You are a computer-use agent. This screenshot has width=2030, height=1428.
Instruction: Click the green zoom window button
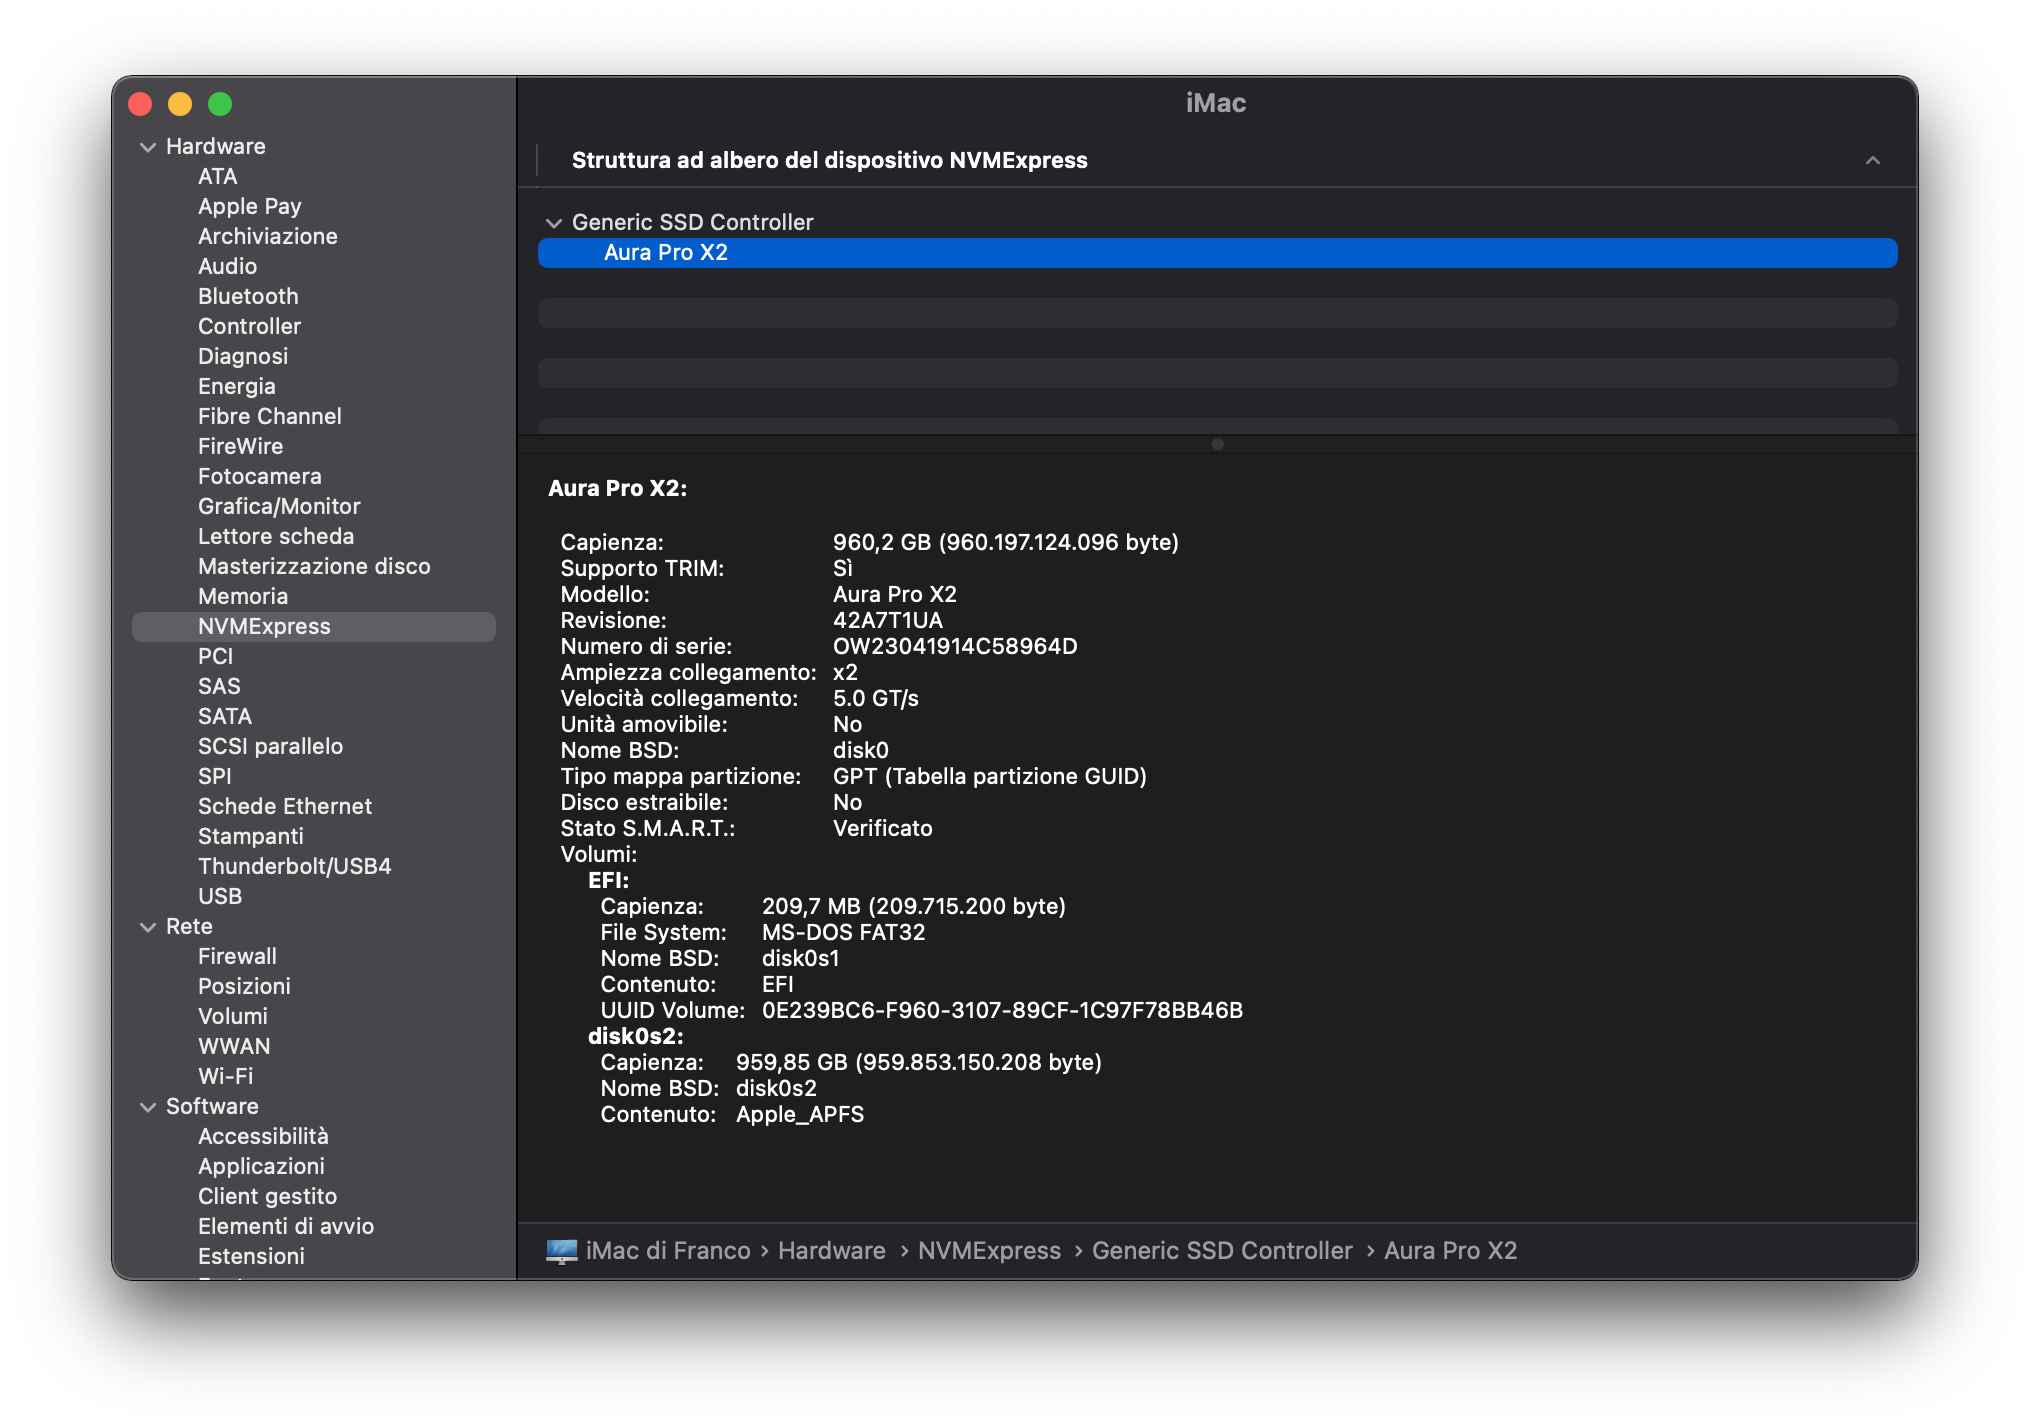(220, 104)
